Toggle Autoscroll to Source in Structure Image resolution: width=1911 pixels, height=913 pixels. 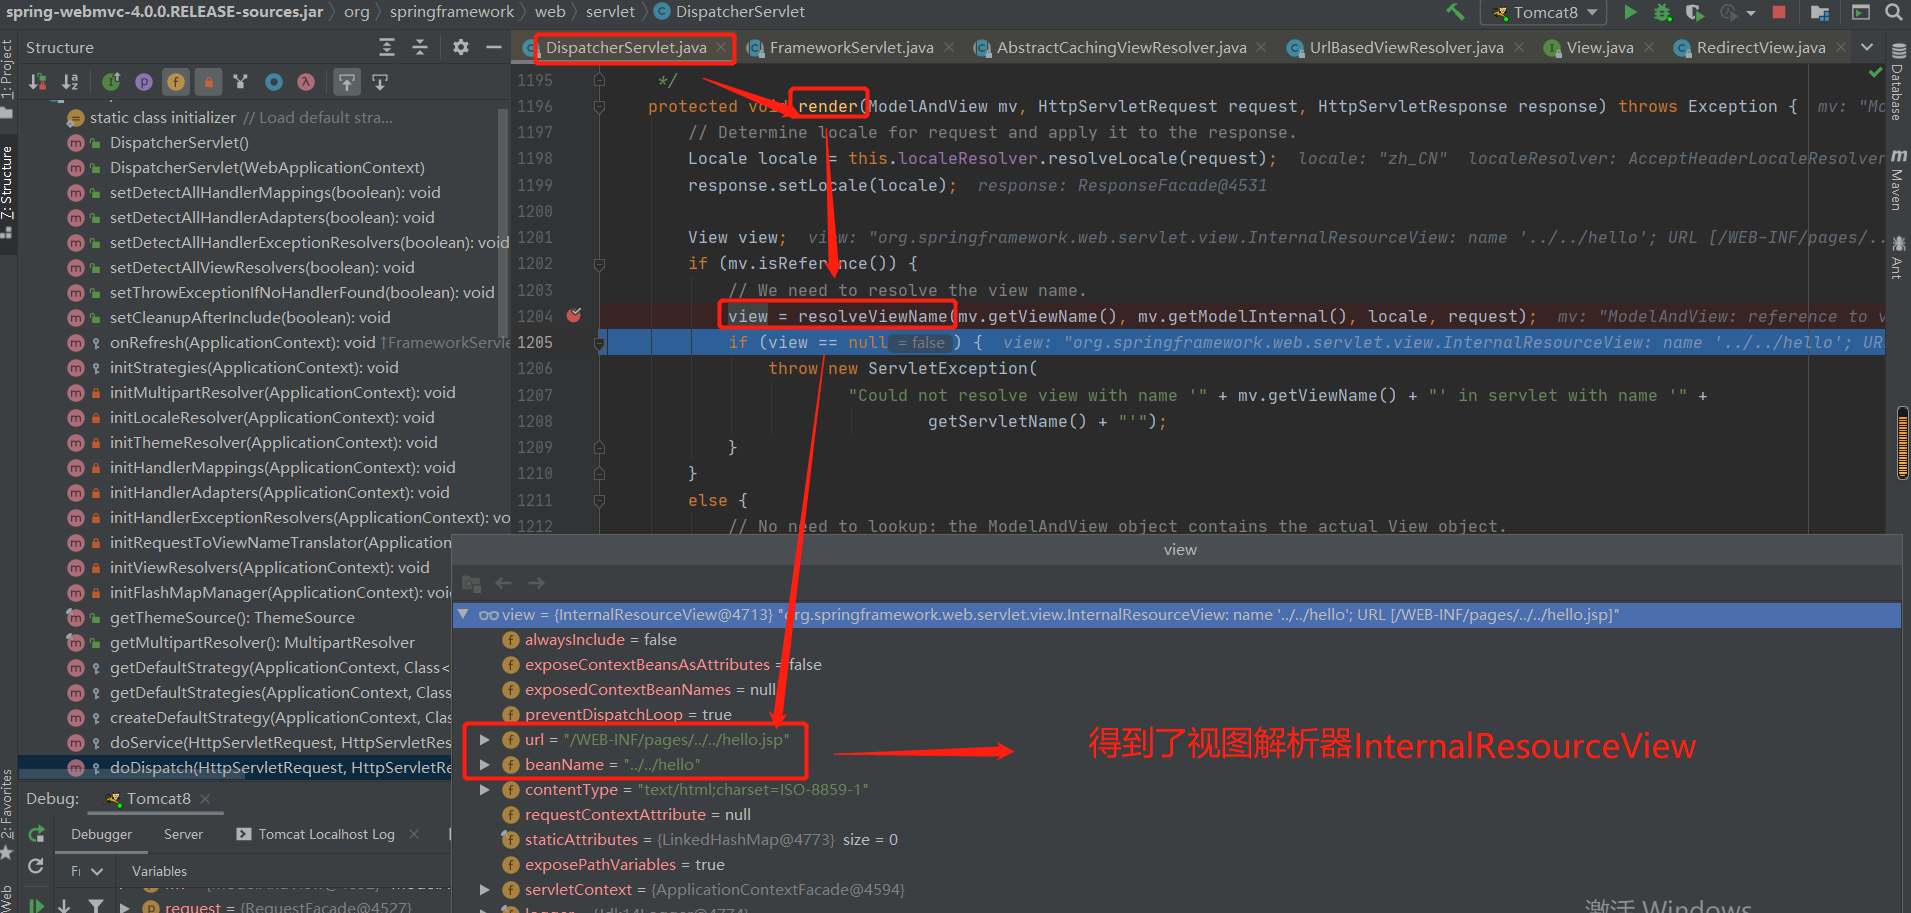point(347,82)
